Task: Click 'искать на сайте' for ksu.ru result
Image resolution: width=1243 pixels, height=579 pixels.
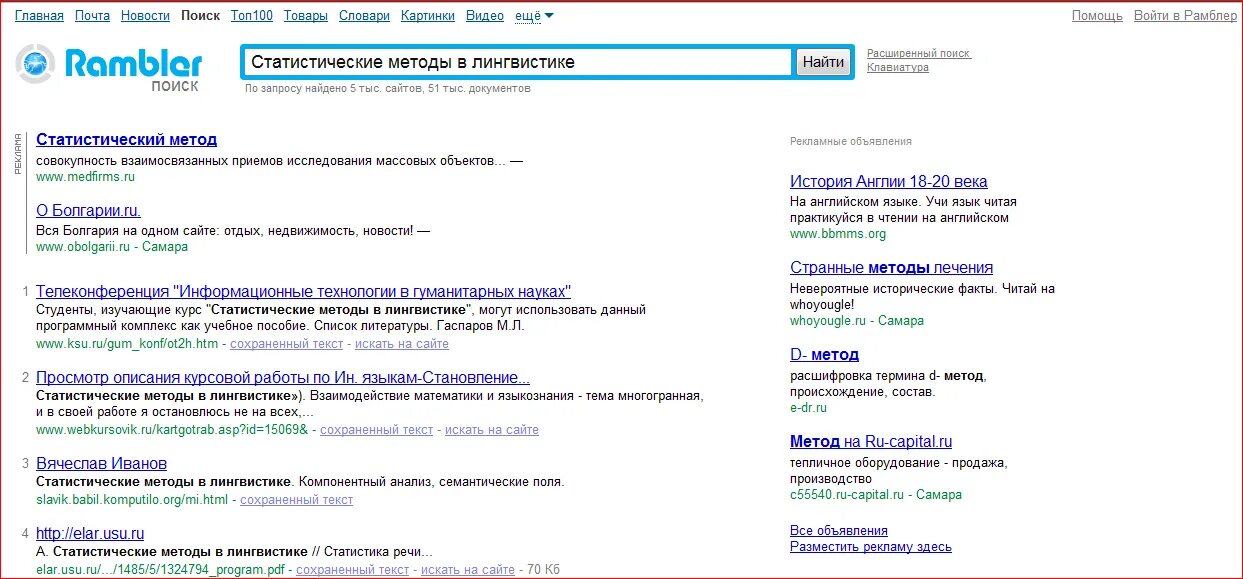Action: [x=402, y=344]
